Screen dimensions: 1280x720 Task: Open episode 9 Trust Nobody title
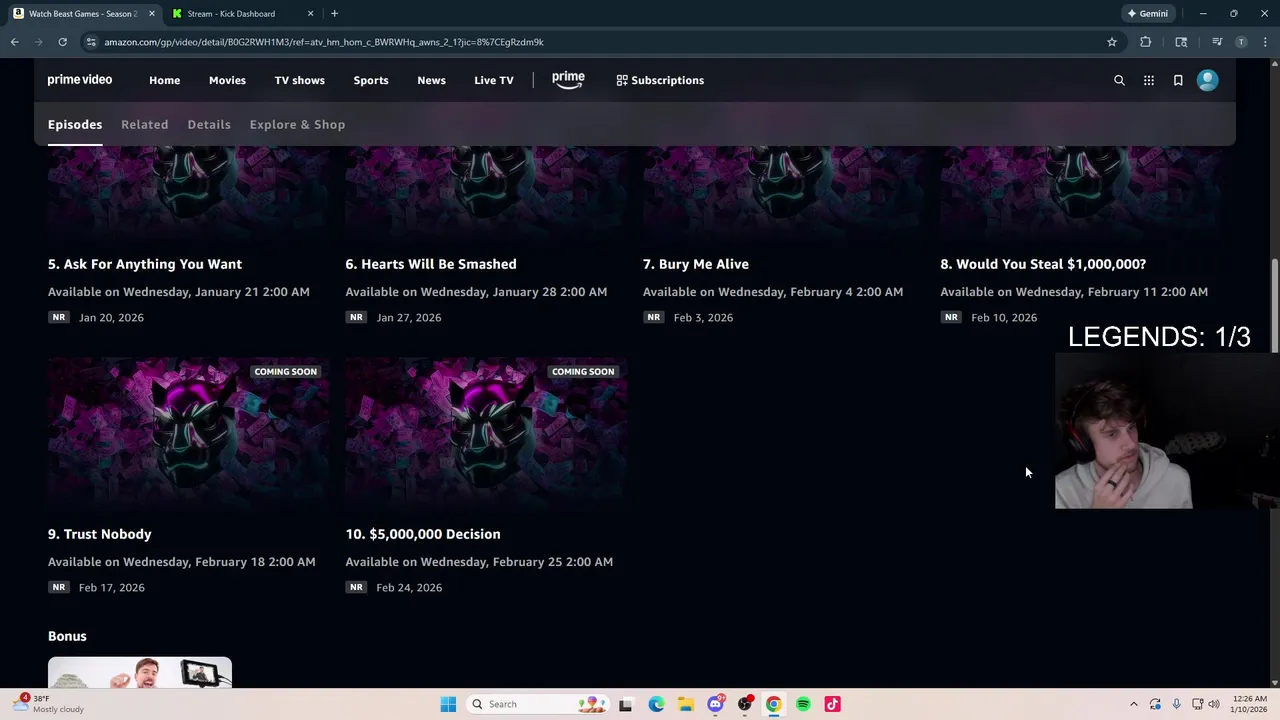coord(100,534)
